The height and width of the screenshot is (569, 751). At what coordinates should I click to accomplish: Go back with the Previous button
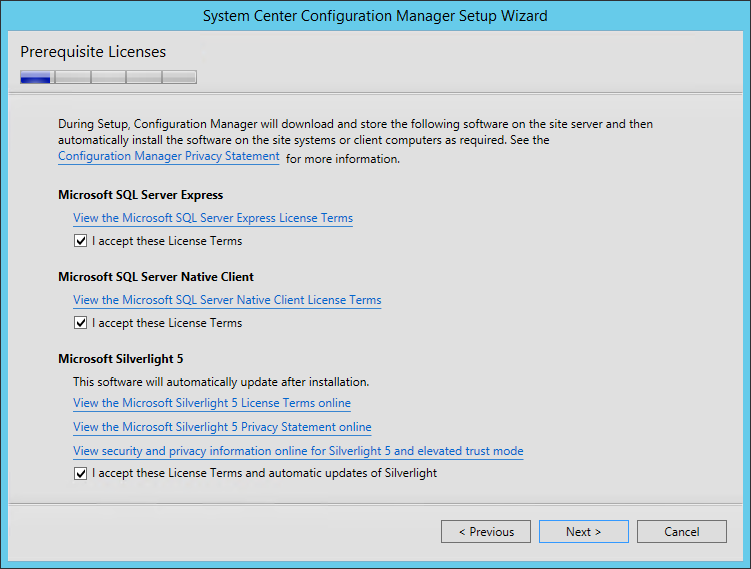[x=486, y=532]
